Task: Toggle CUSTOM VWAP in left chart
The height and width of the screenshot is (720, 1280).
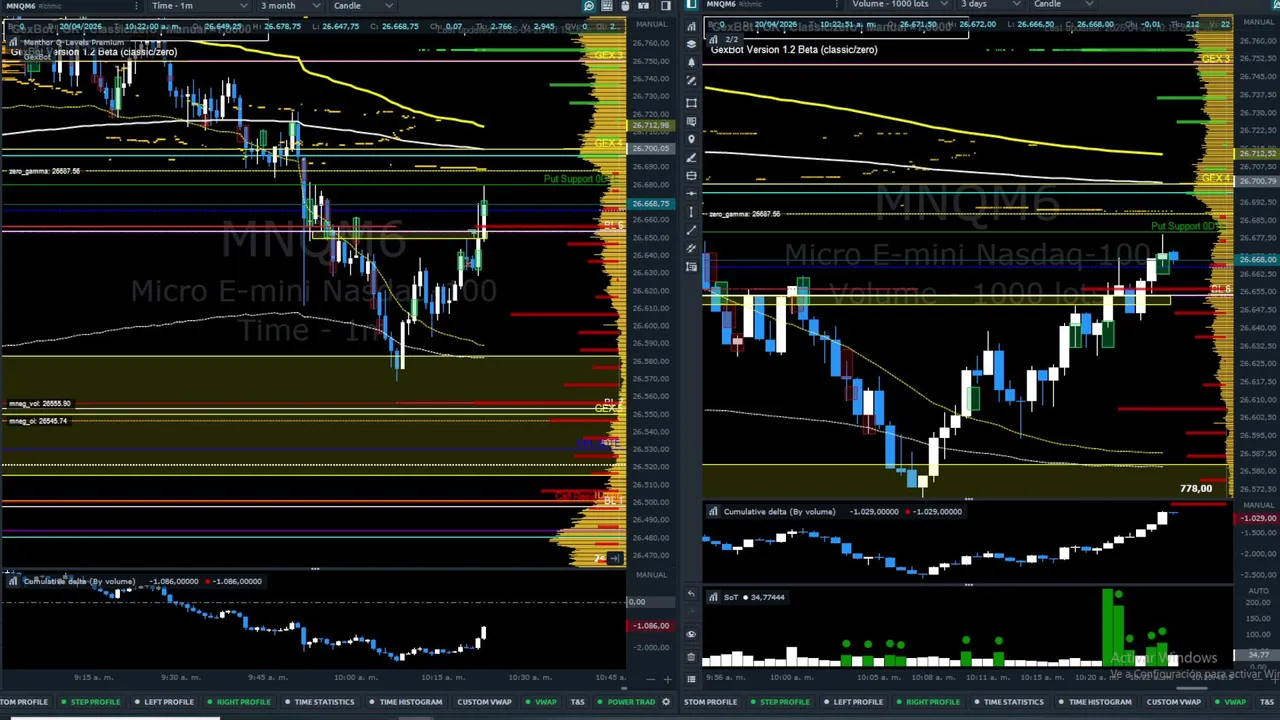Action: point(484,702)
